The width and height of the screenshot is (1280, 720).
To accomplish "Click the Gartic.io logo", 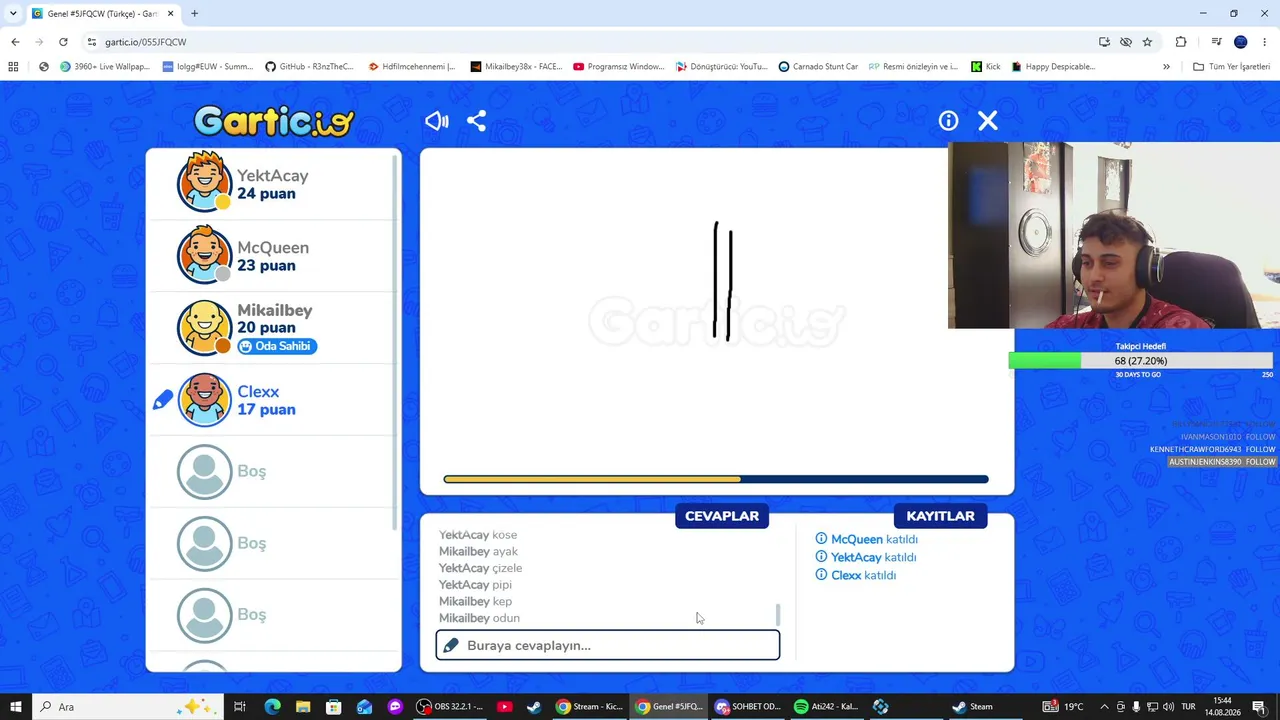I will point(274,121).
